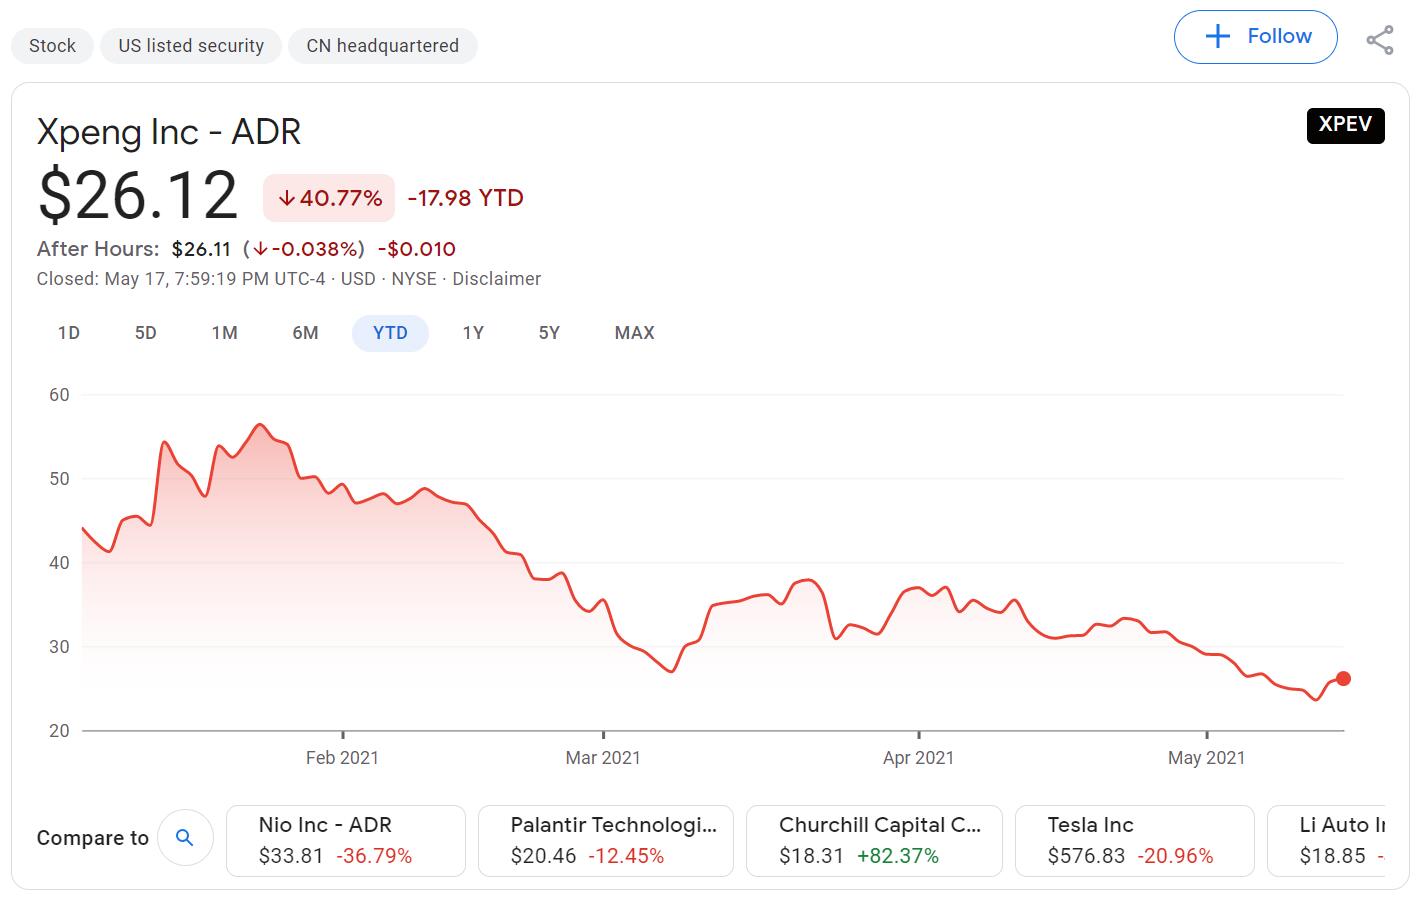Viewport: 1425px width, 908px height.
Task: Select the 1M time range
Action: (x=224, y=332)
